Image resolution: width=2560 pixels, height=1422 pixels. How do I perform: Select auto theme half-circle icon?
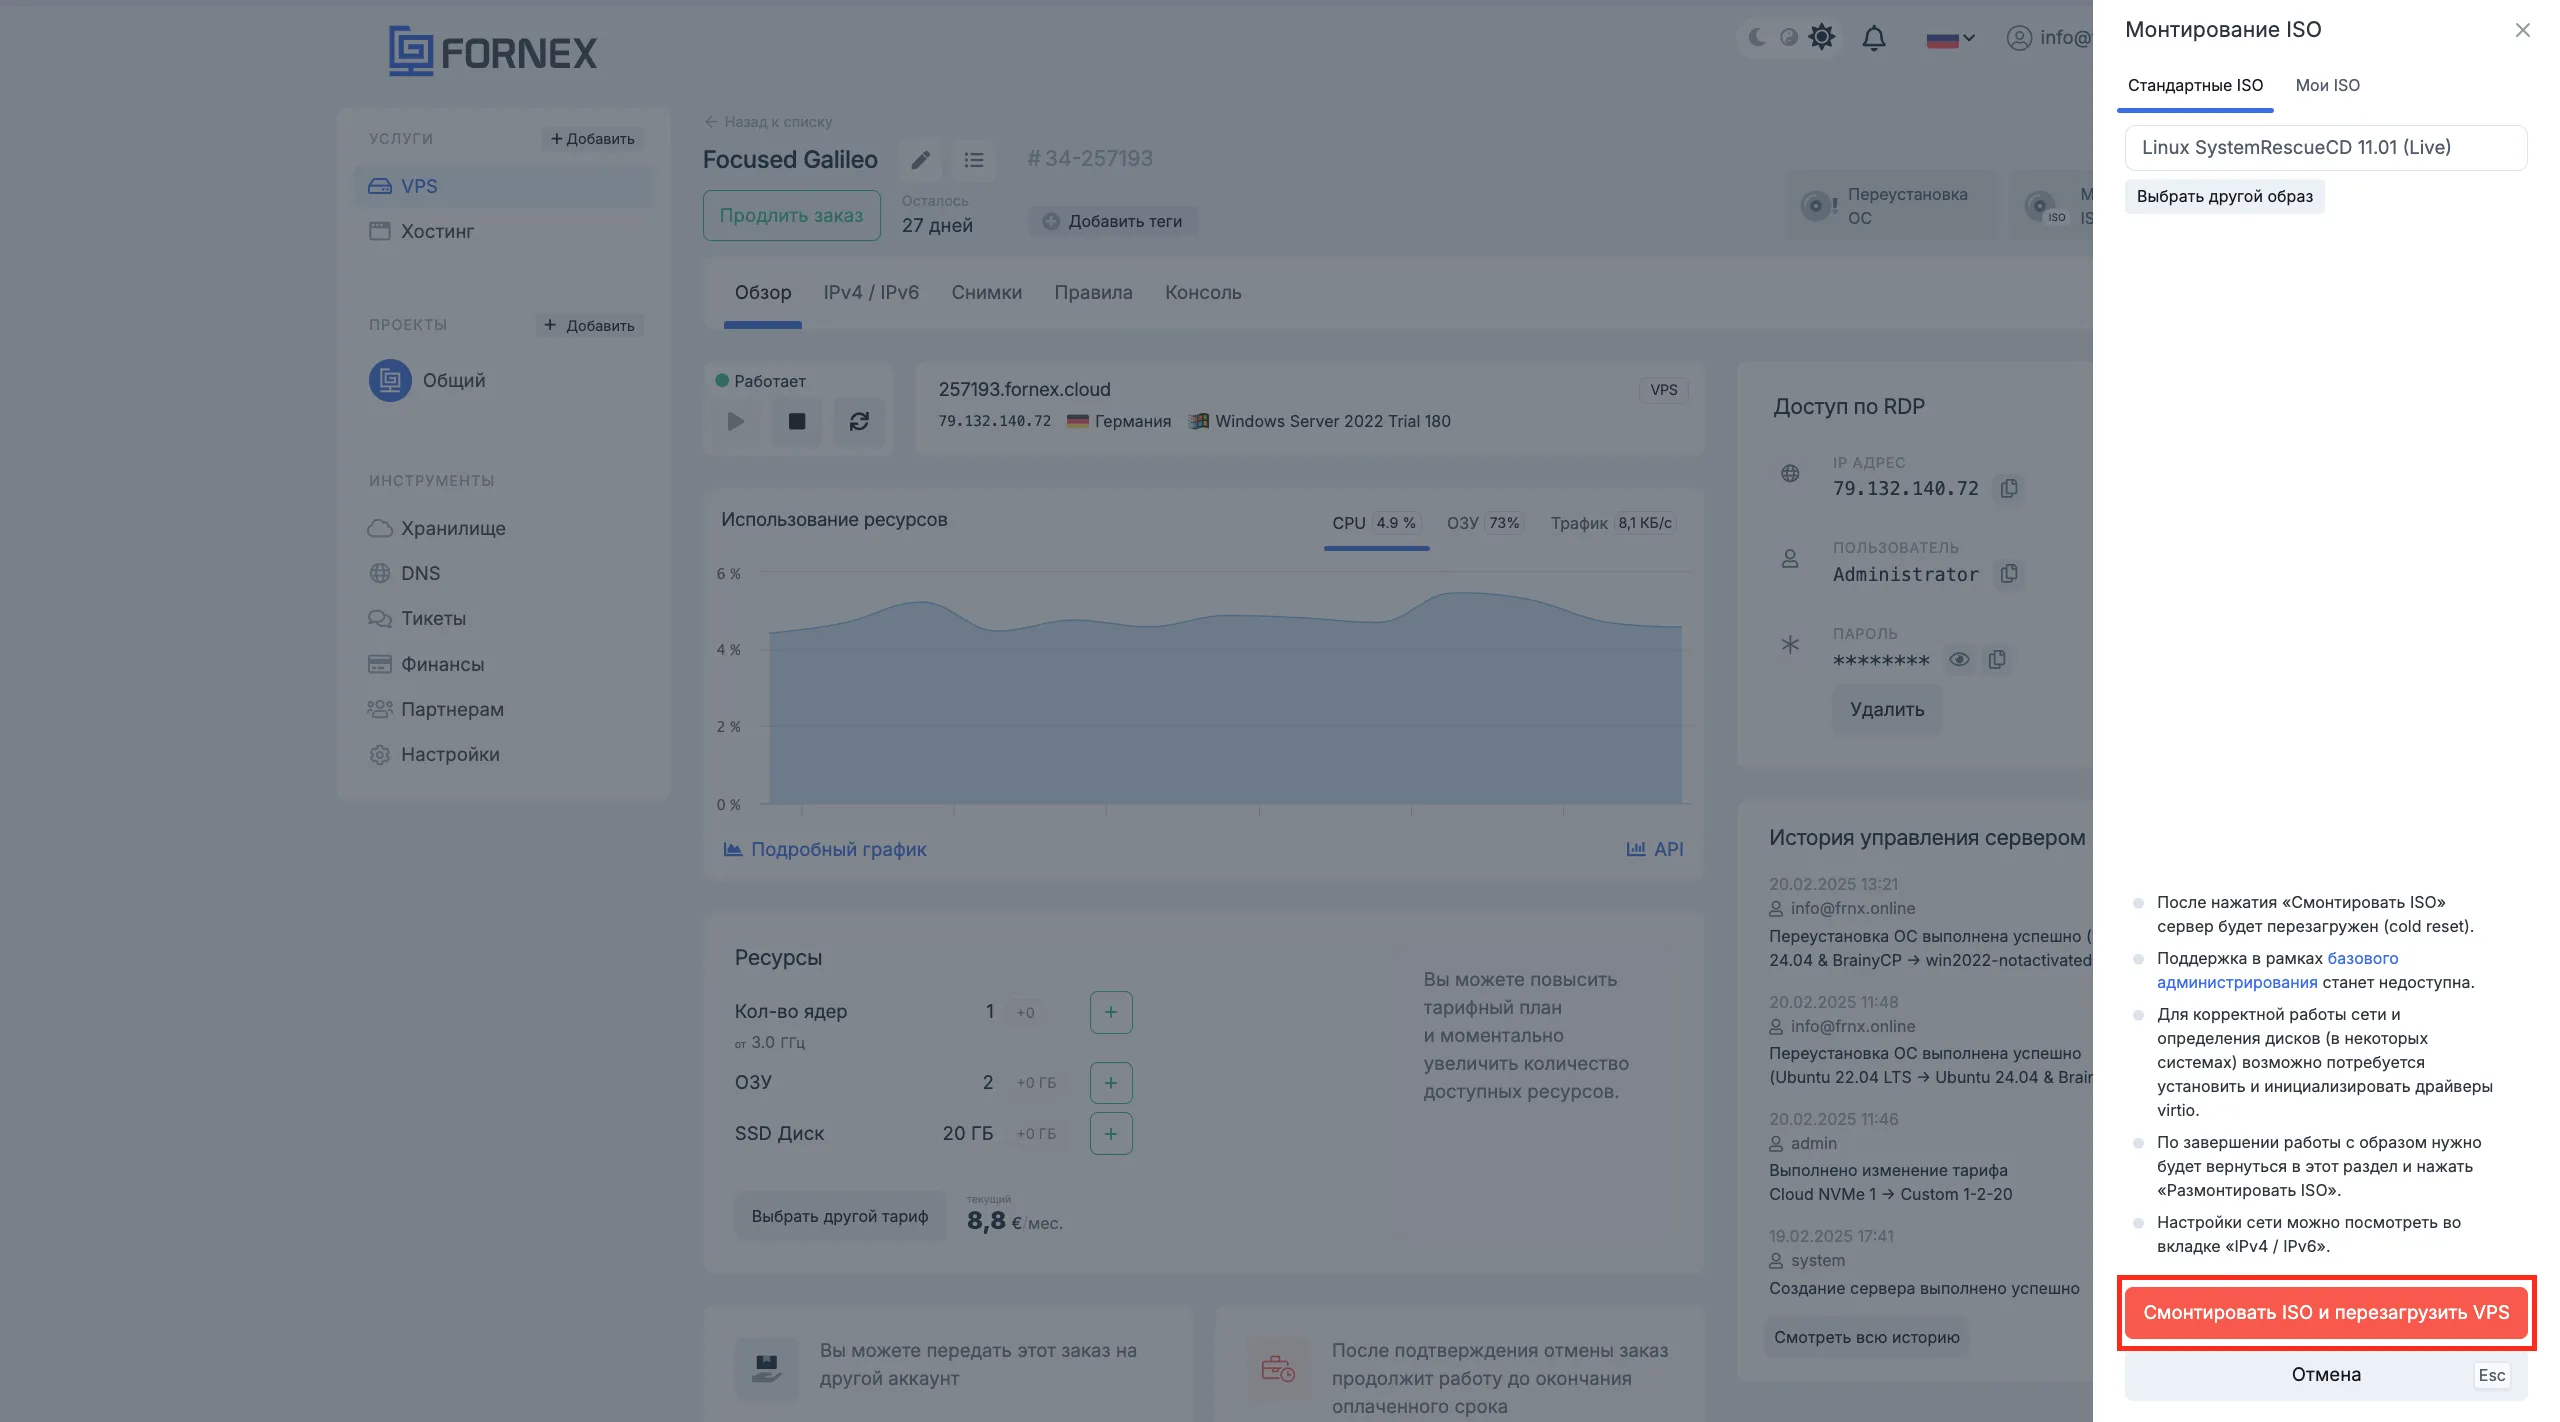coord(1789,38)
